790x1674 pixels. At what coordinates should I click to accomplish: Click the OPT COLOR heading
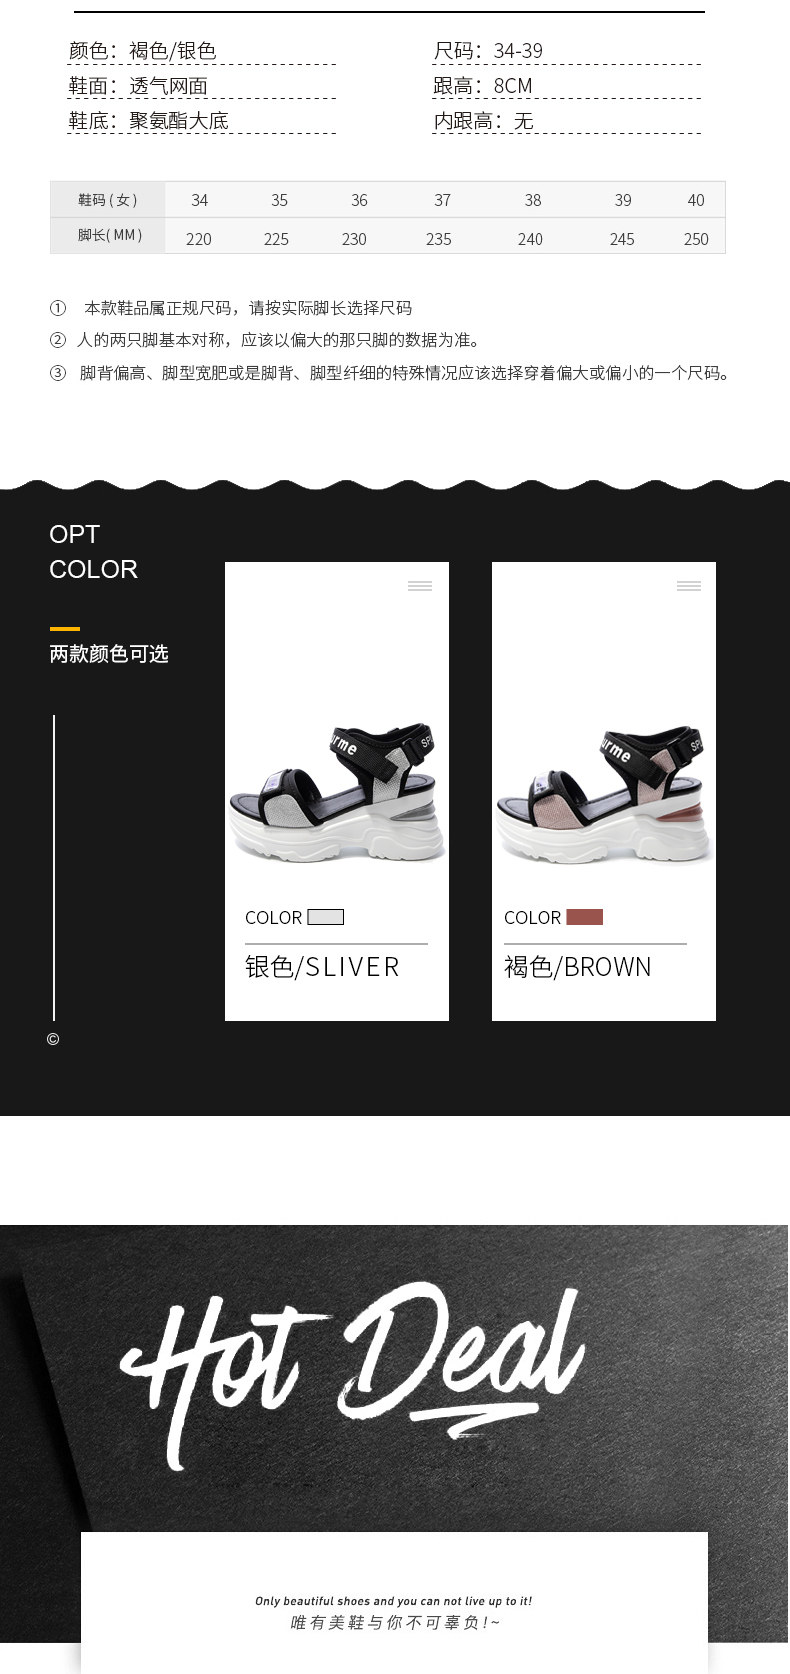[x=93, y=552]
